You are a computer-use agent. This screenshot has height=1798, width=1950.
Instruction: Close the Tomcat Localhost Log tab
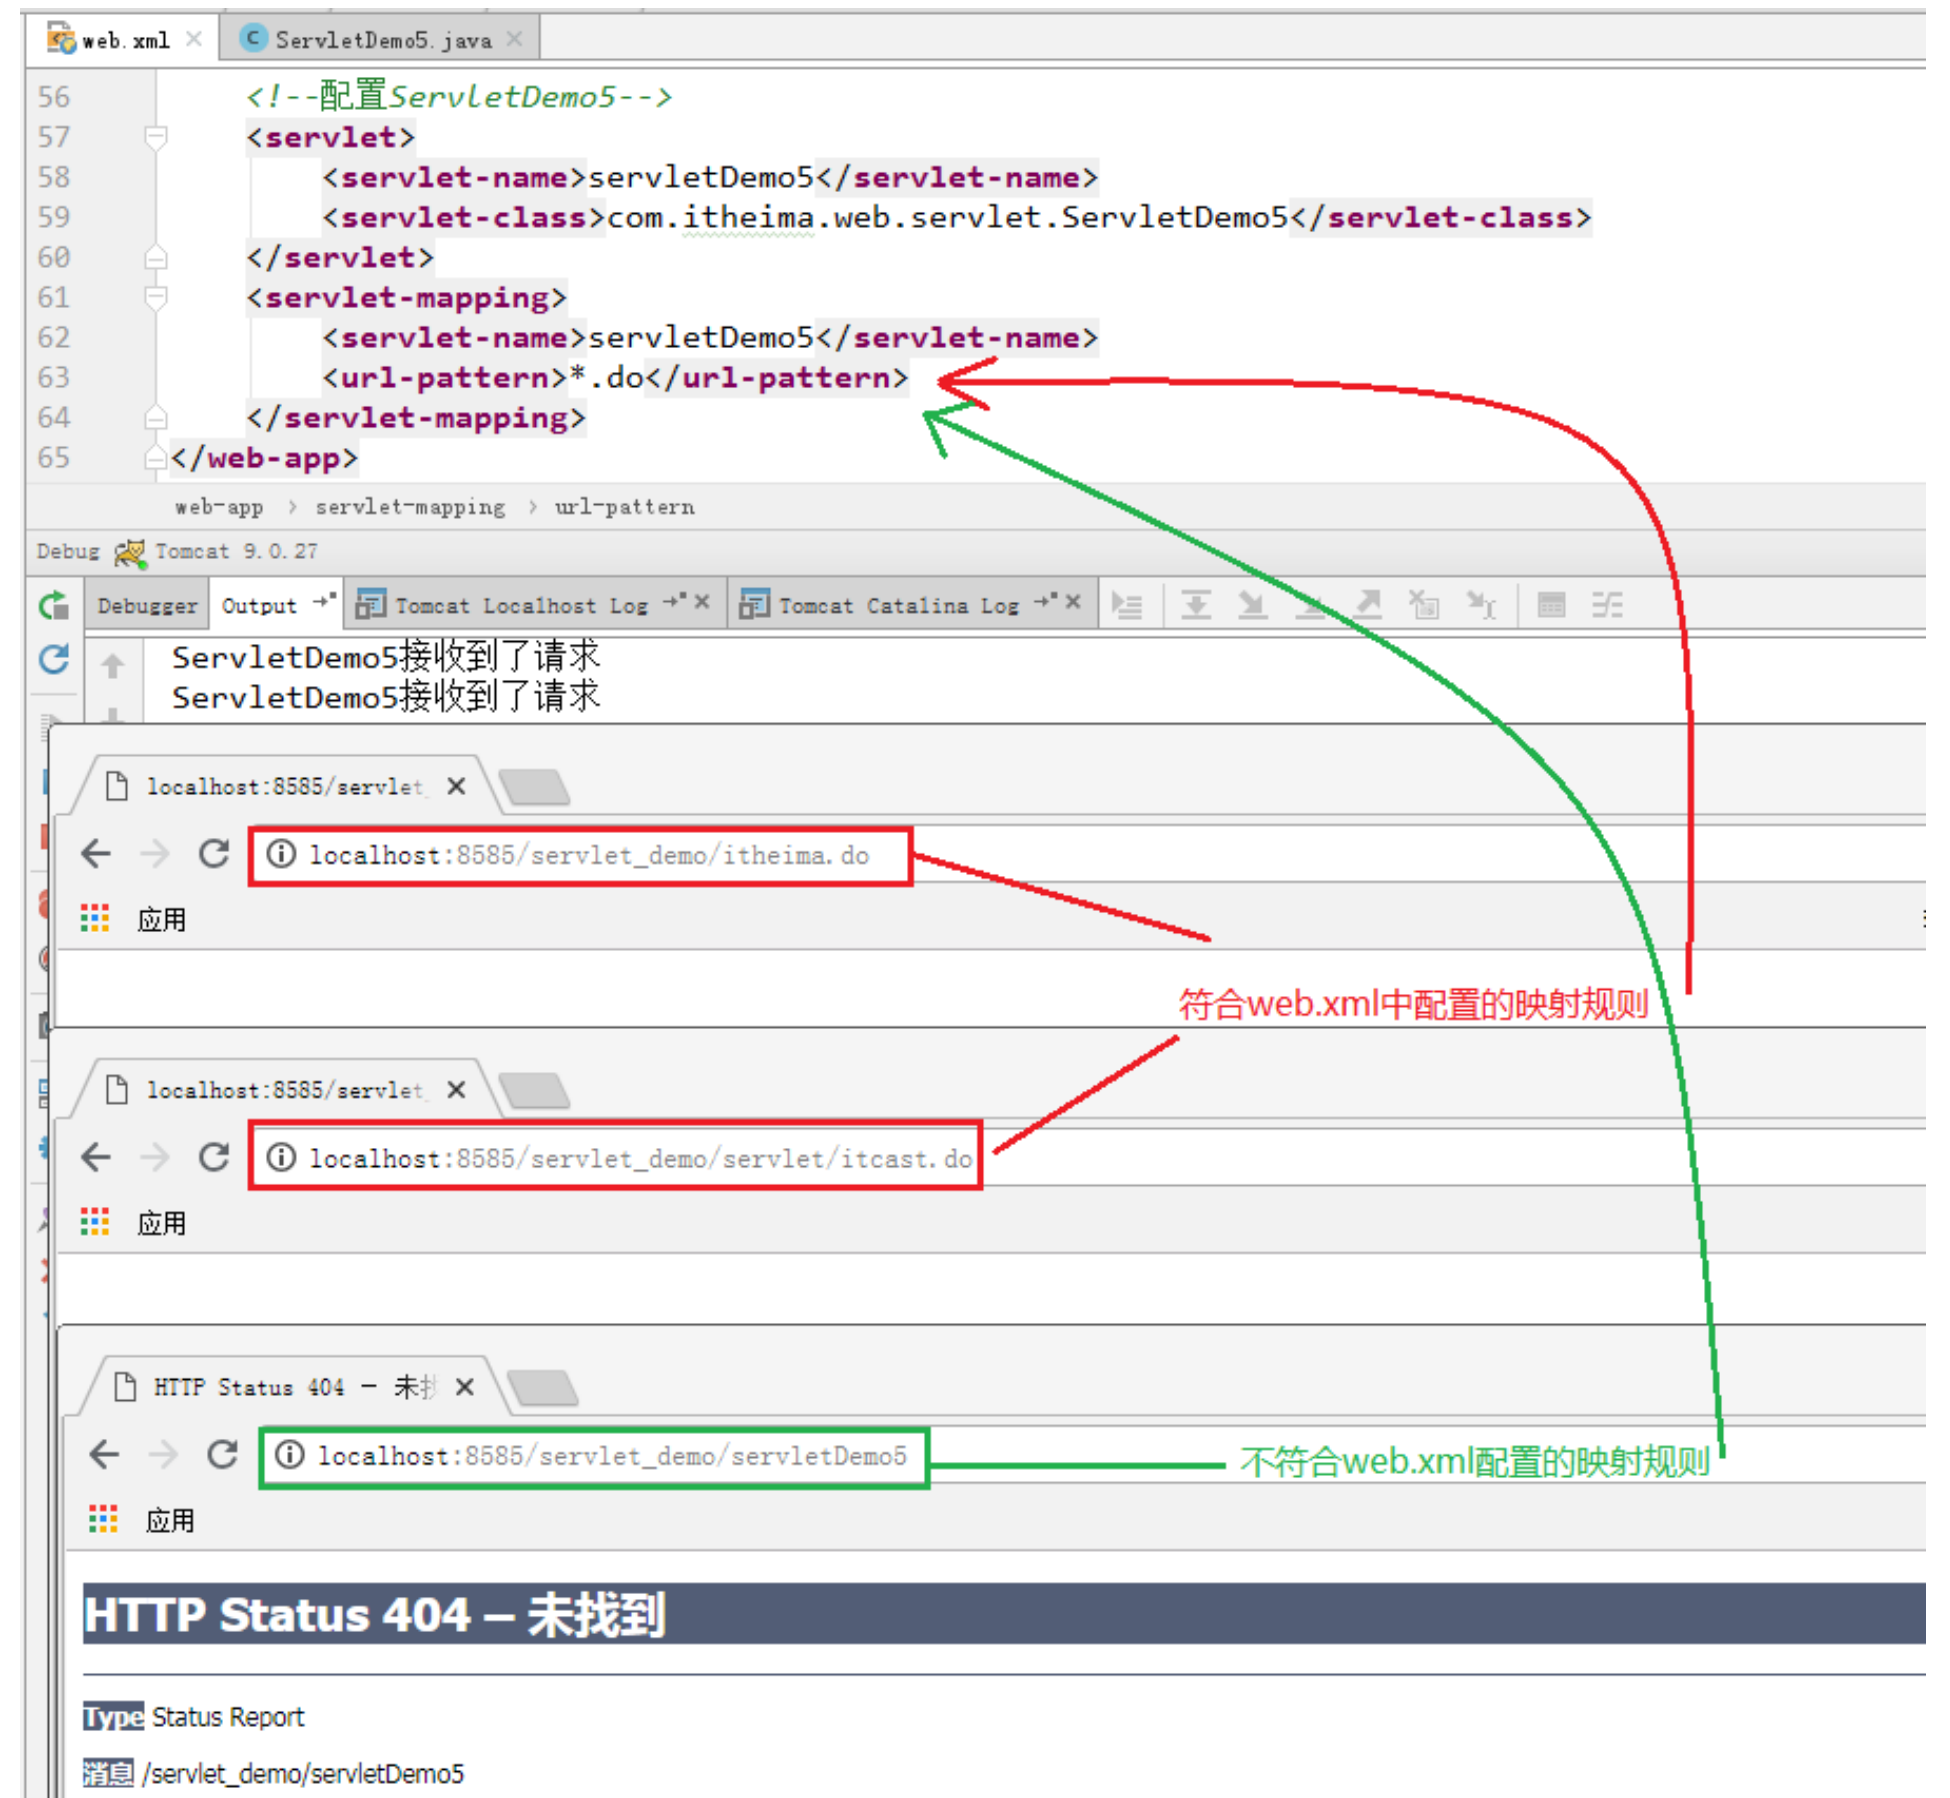click(702, 601)
